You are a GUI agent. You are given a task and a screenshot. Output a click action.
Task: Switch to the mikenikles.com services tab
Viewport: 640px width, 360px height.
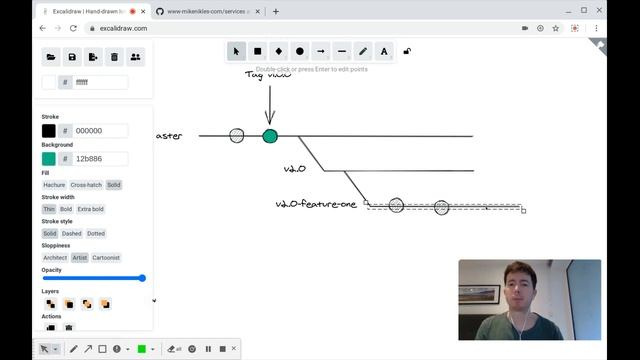(207, 11)
